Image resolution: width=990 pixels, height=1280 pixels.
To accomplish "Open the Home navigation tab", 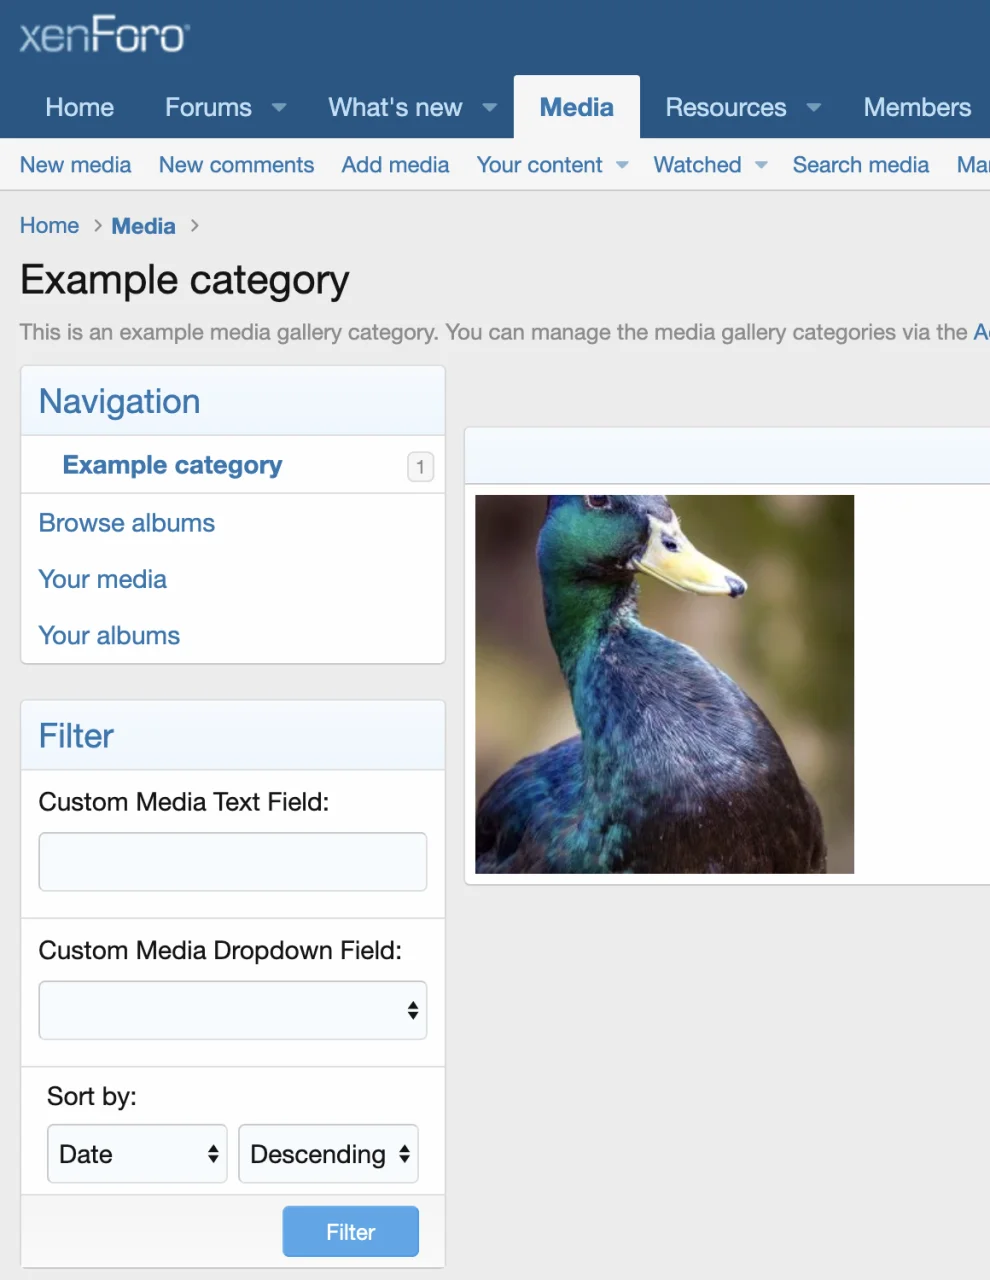I will click(79, 107).
